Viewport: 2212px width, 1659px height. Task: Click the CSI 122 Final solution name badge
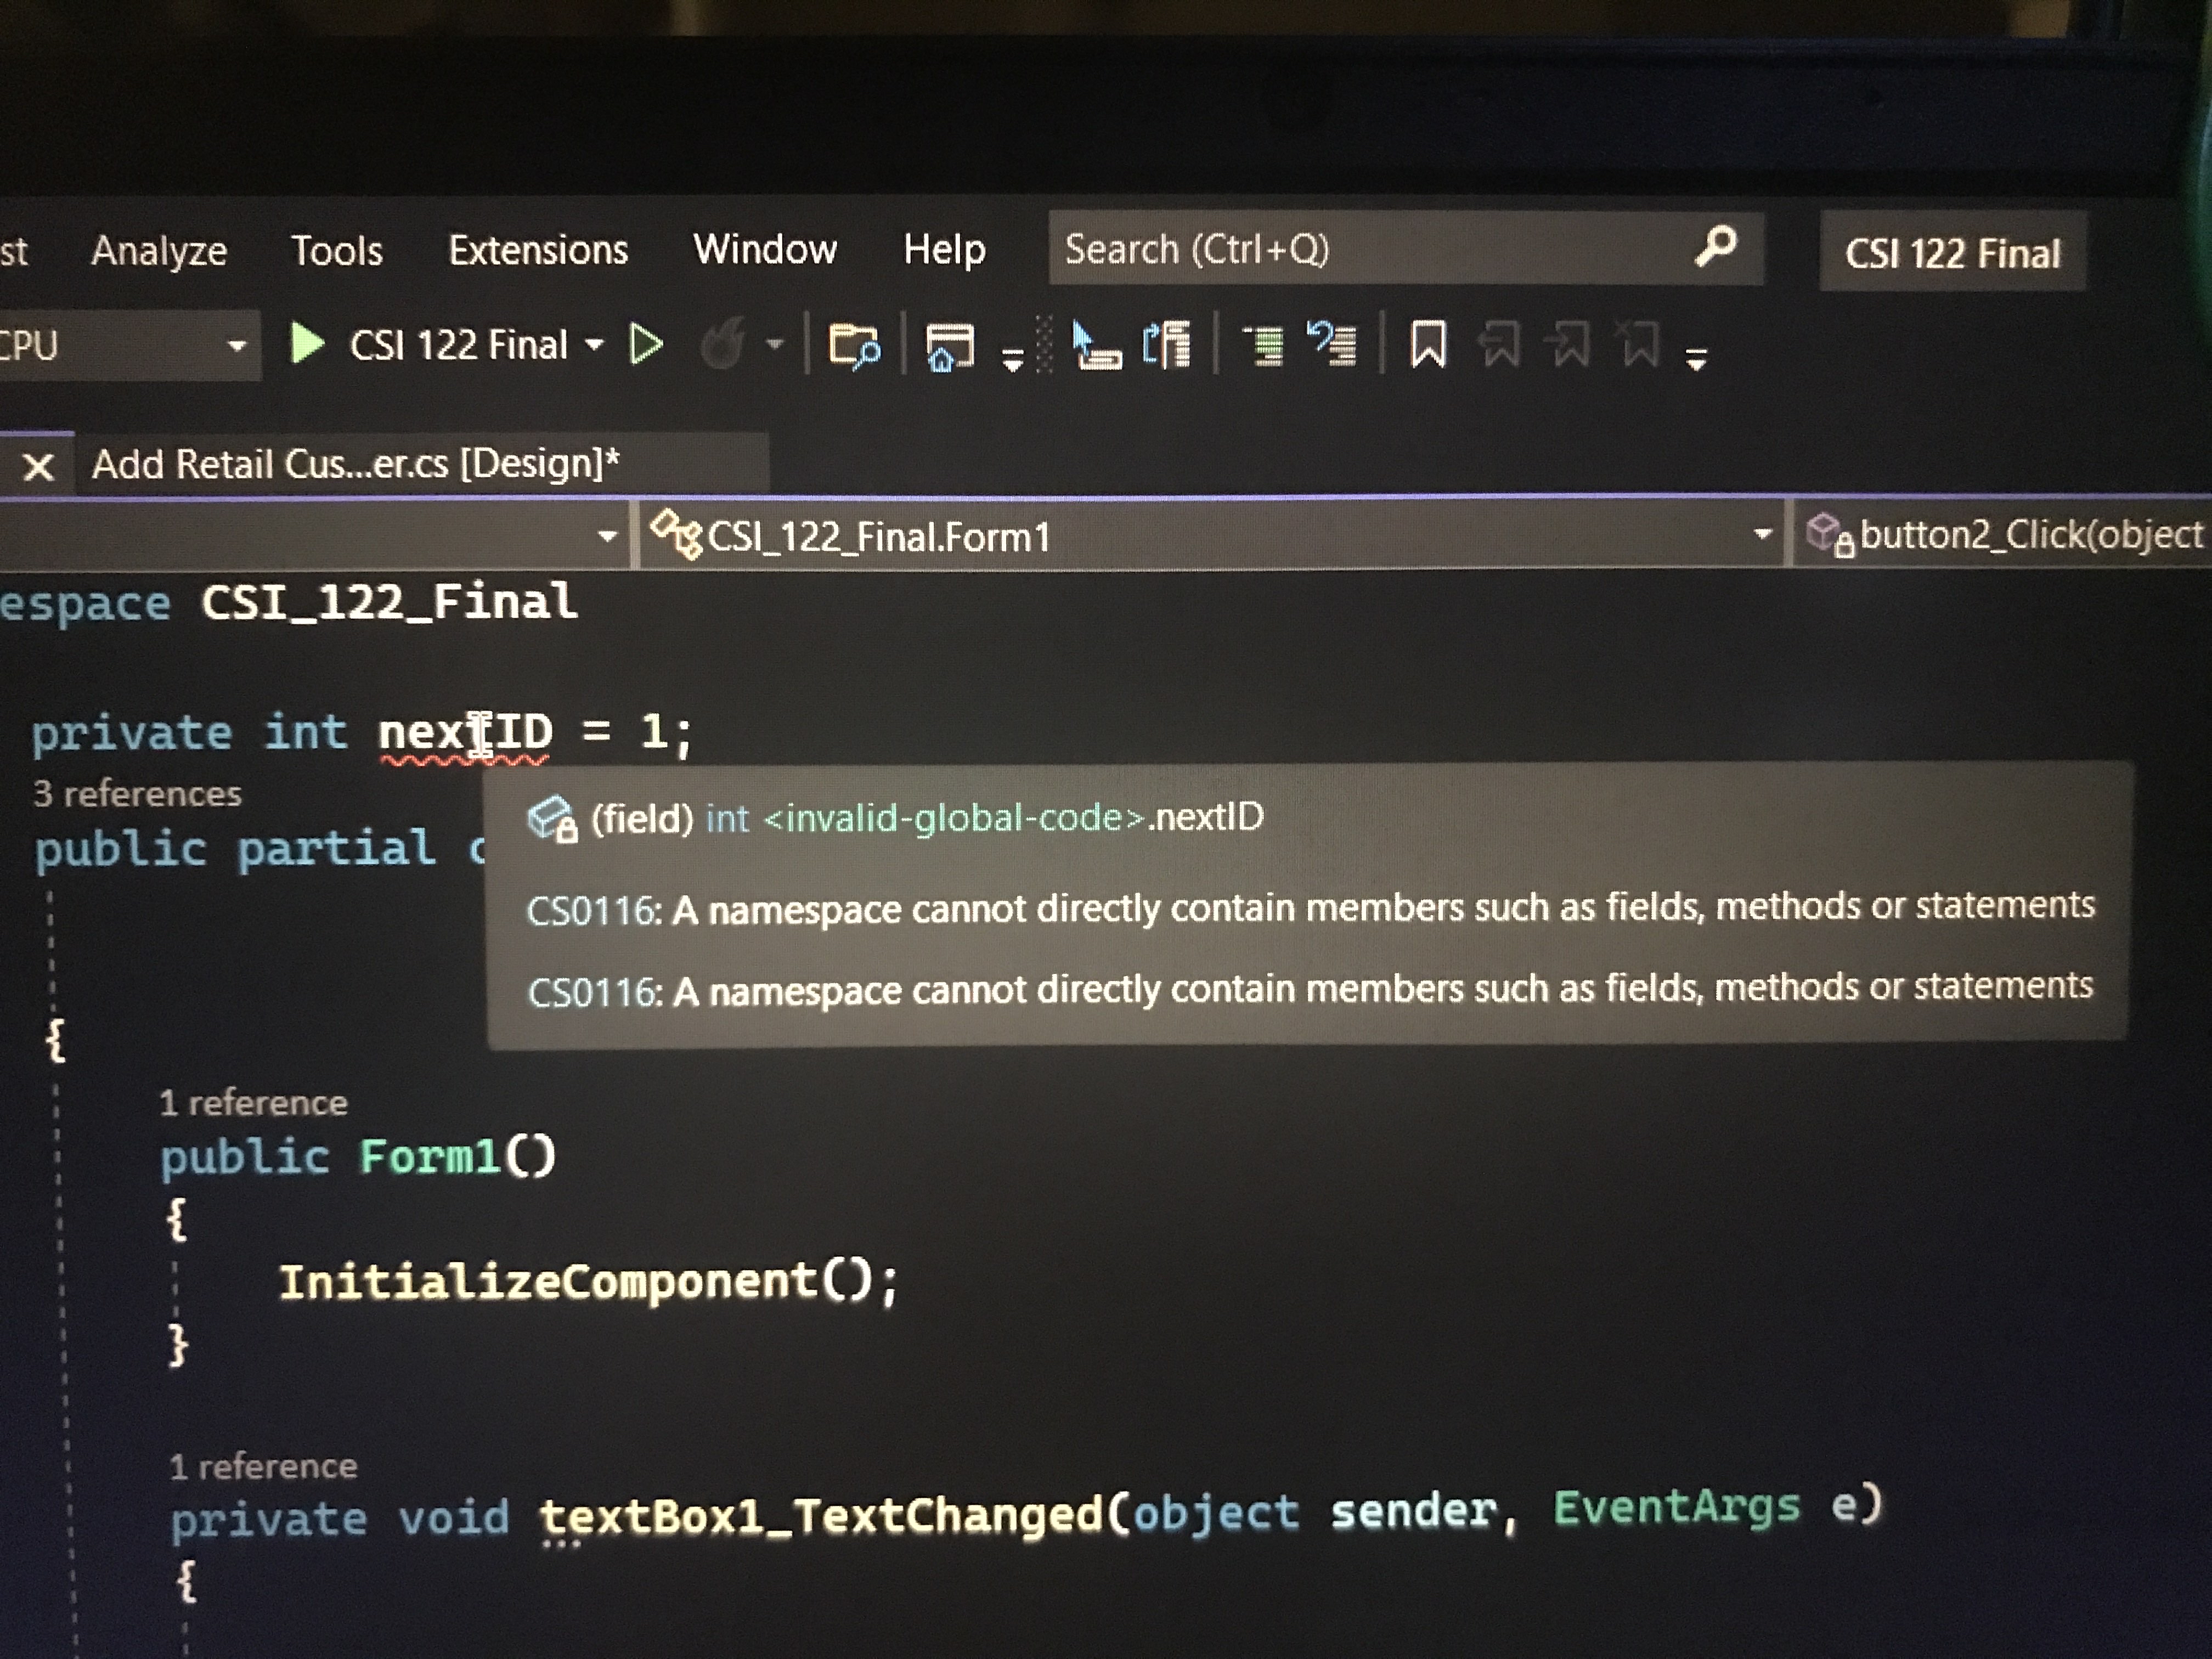(x=1952, y=252)
